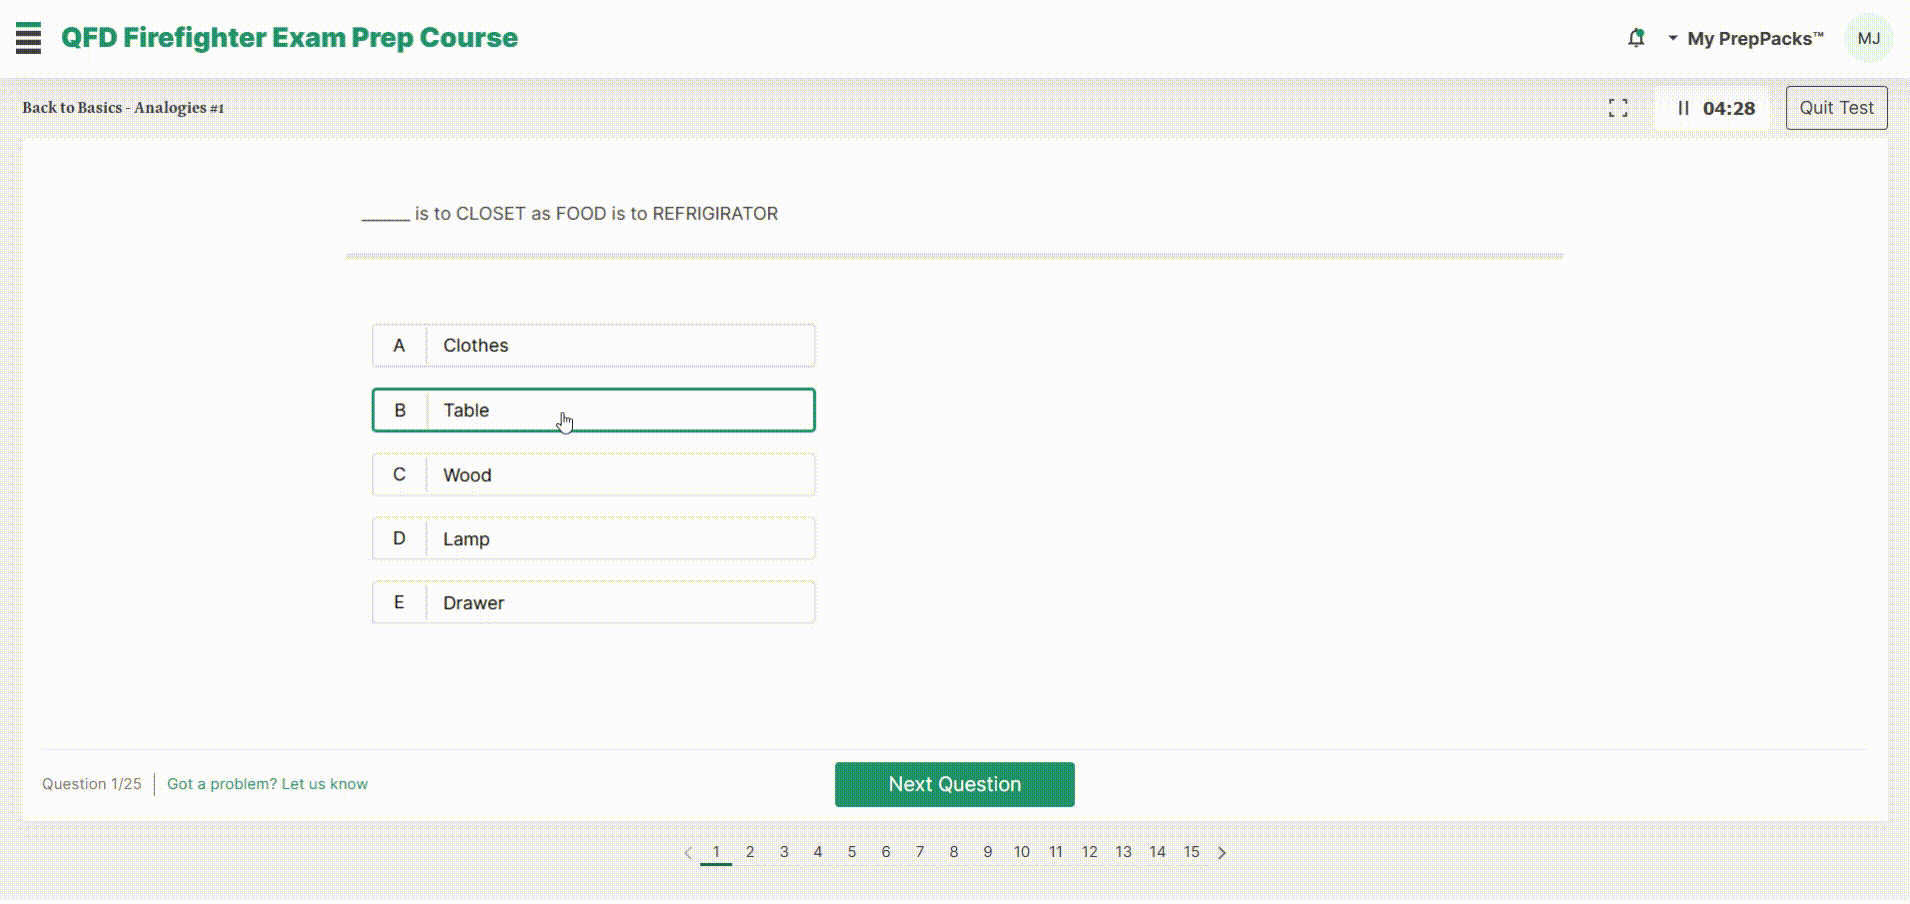Click QFD Firefighter Exam Prep Course title
The image size is (1910, 904).
(x=290, y=38)
